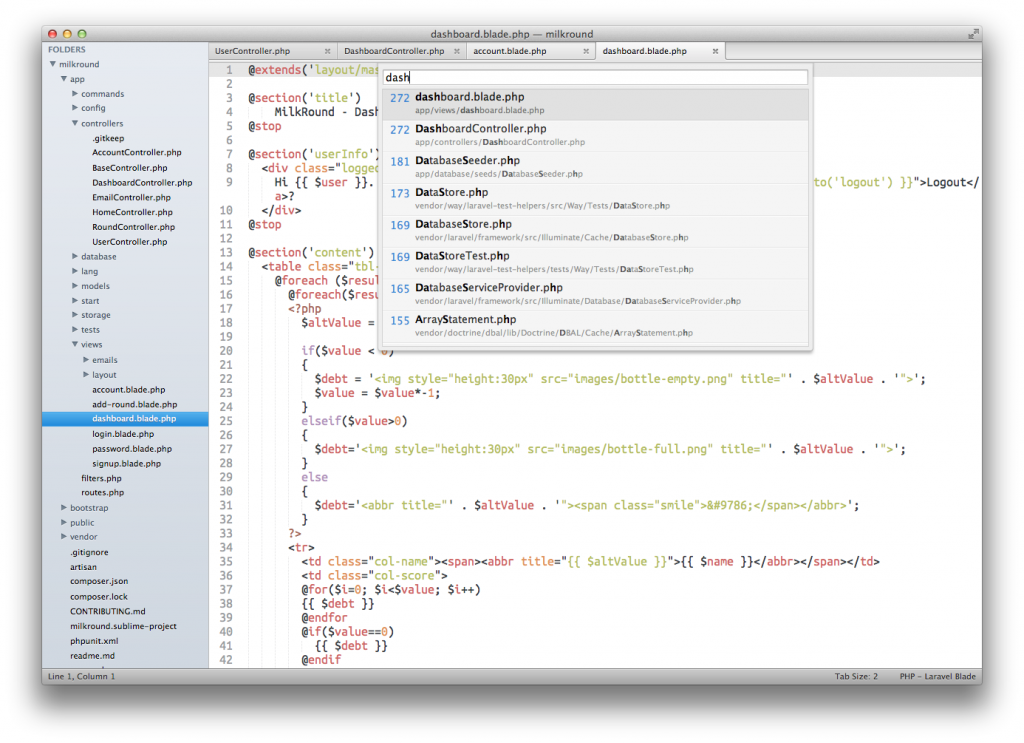Click PHP - Laravel Blade in the status bar
This screenshot has height=743, width=1024.
(937, 676)
